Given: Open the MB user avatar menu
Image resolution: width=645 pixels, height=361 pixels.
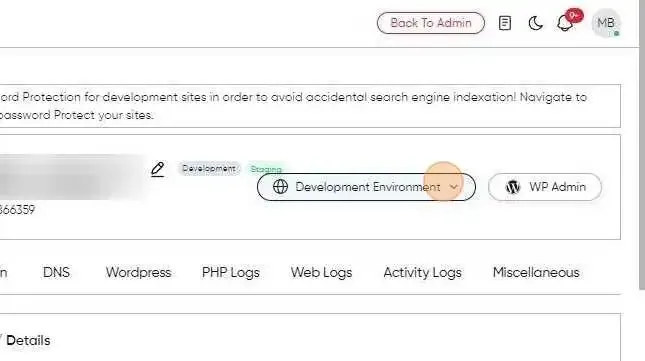Looking at the screenshot, I should pos(606,23).
